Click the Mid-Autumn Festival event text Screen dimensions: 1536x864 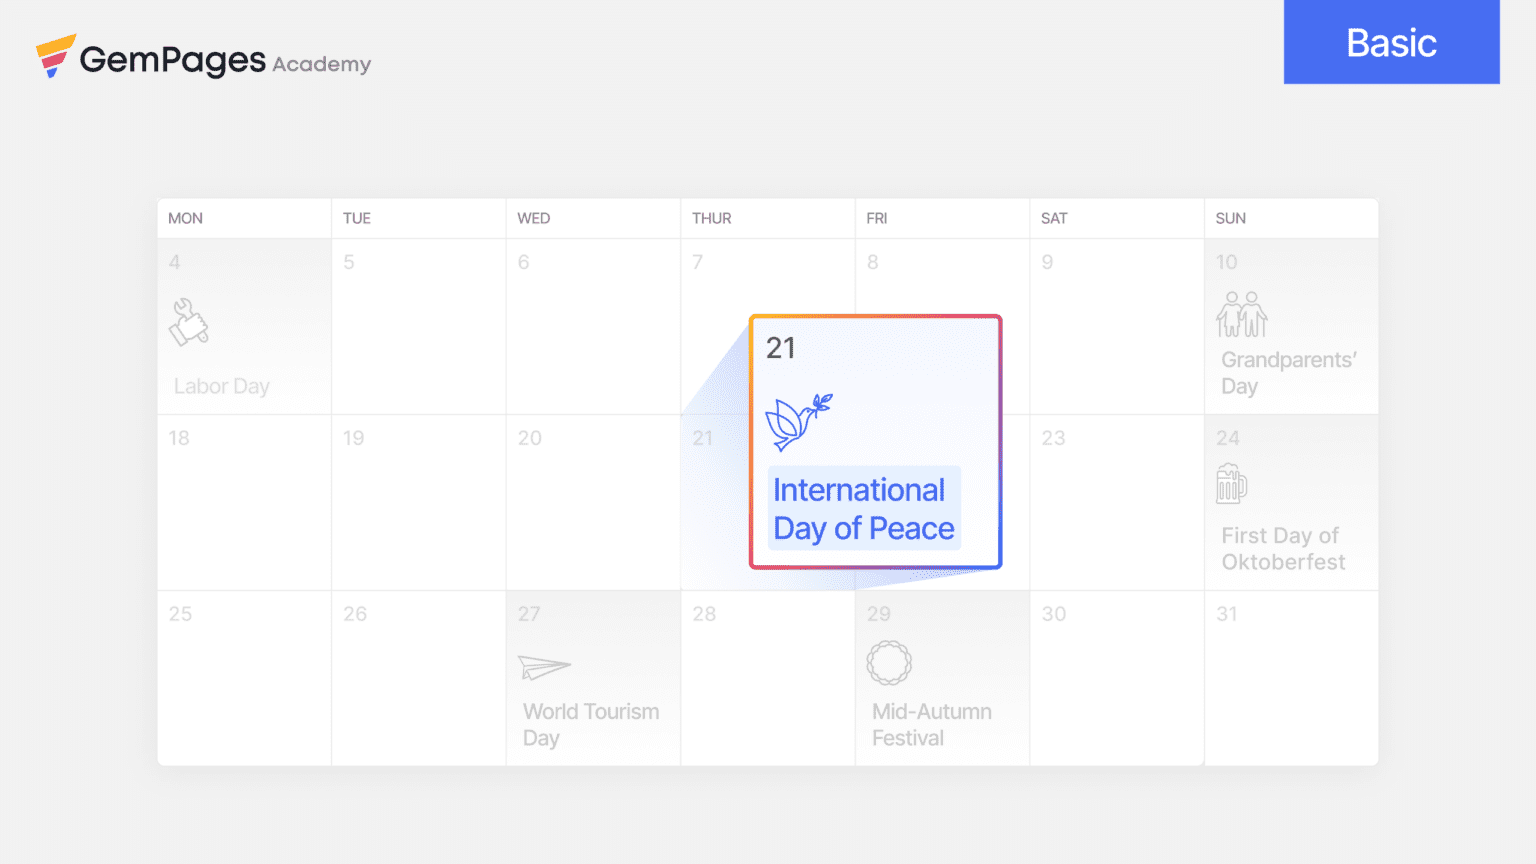[x=932, y=725]
